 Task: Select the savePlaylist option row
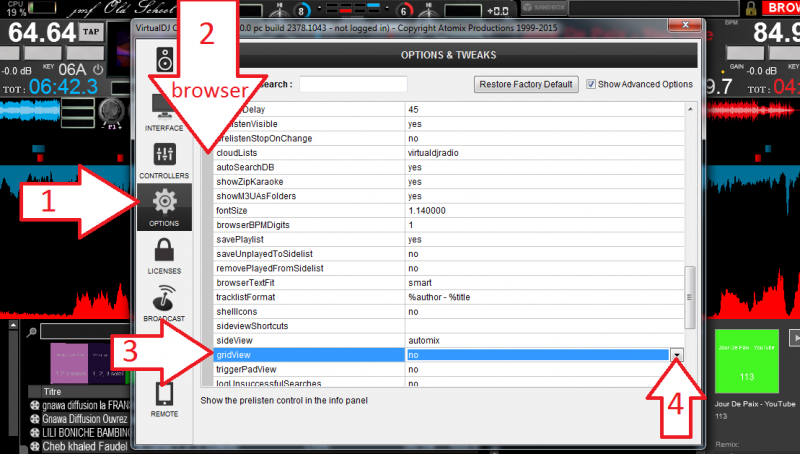pos(448,239)
